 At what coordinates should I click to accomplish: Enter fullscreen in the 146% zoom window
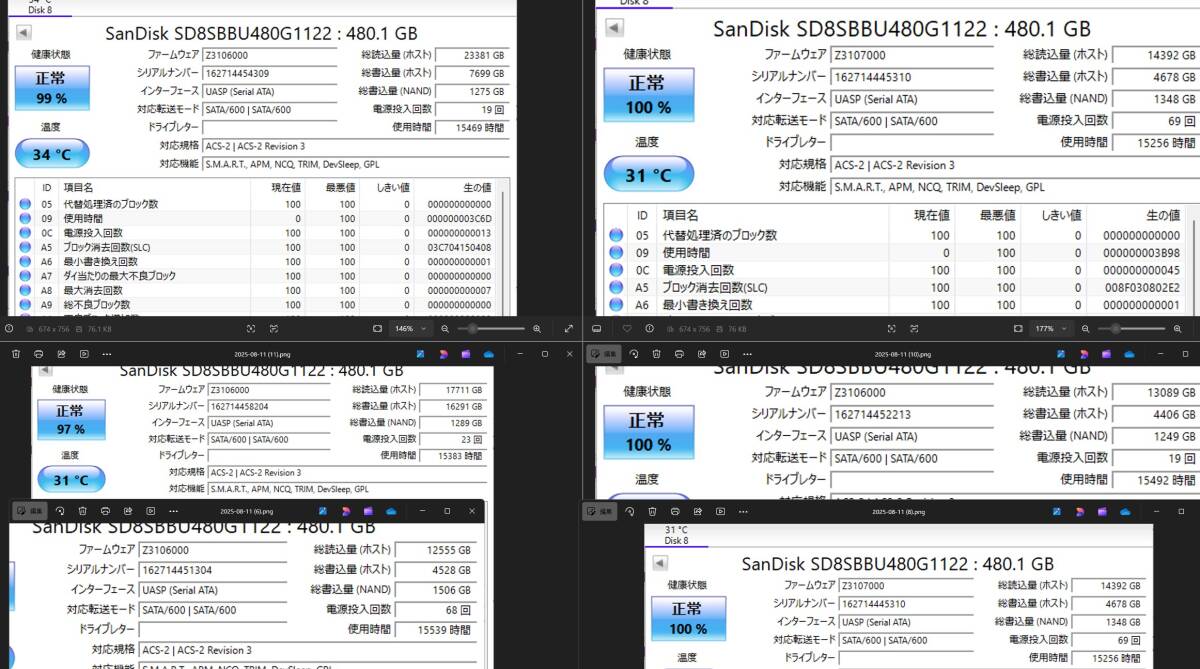(569, 328)
